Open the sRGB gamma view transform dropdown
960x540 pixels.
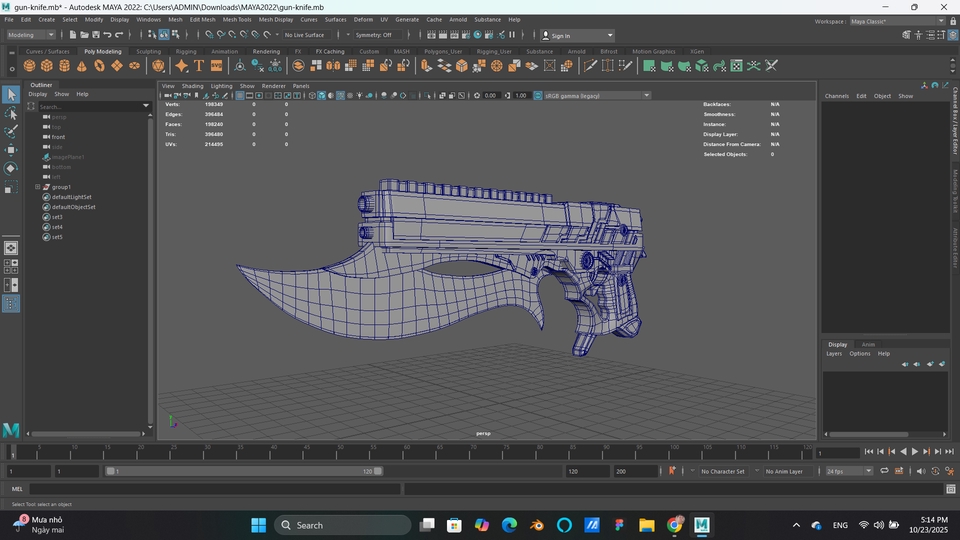(x=597, y=96)
